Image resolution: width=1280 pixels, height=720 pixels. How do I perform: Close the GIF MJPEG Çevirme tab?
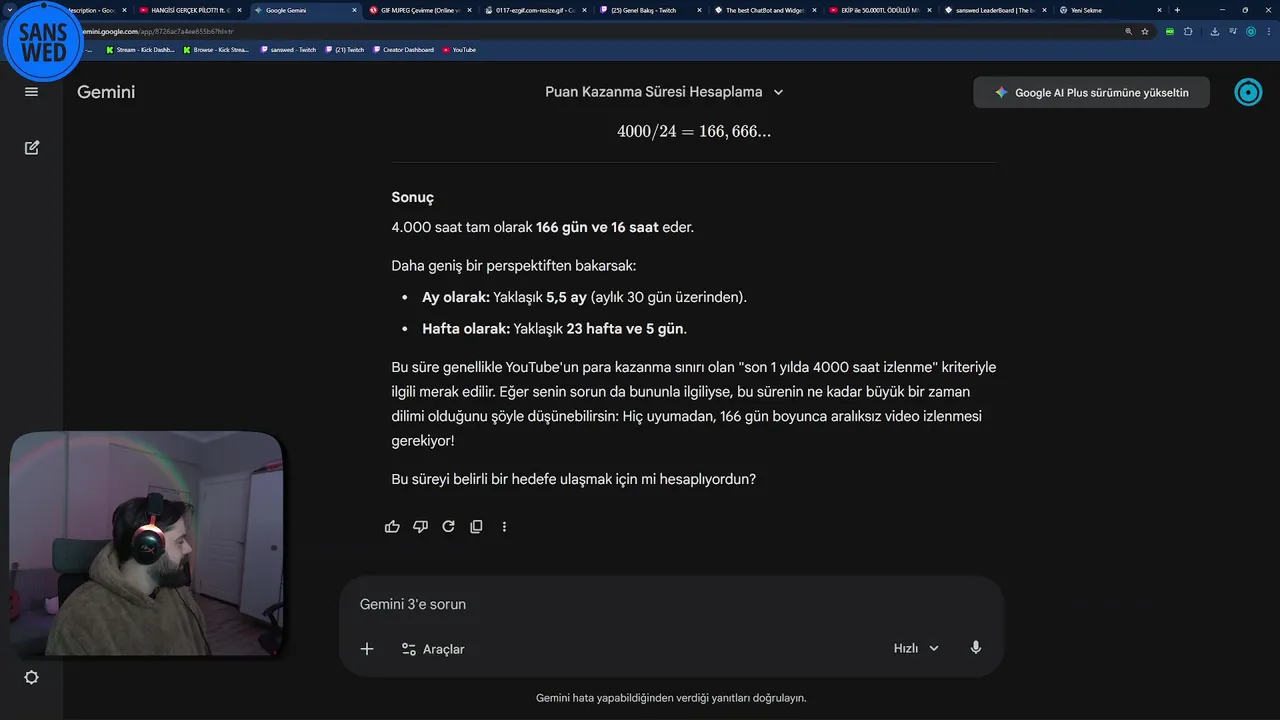click(x=469, y=10)
